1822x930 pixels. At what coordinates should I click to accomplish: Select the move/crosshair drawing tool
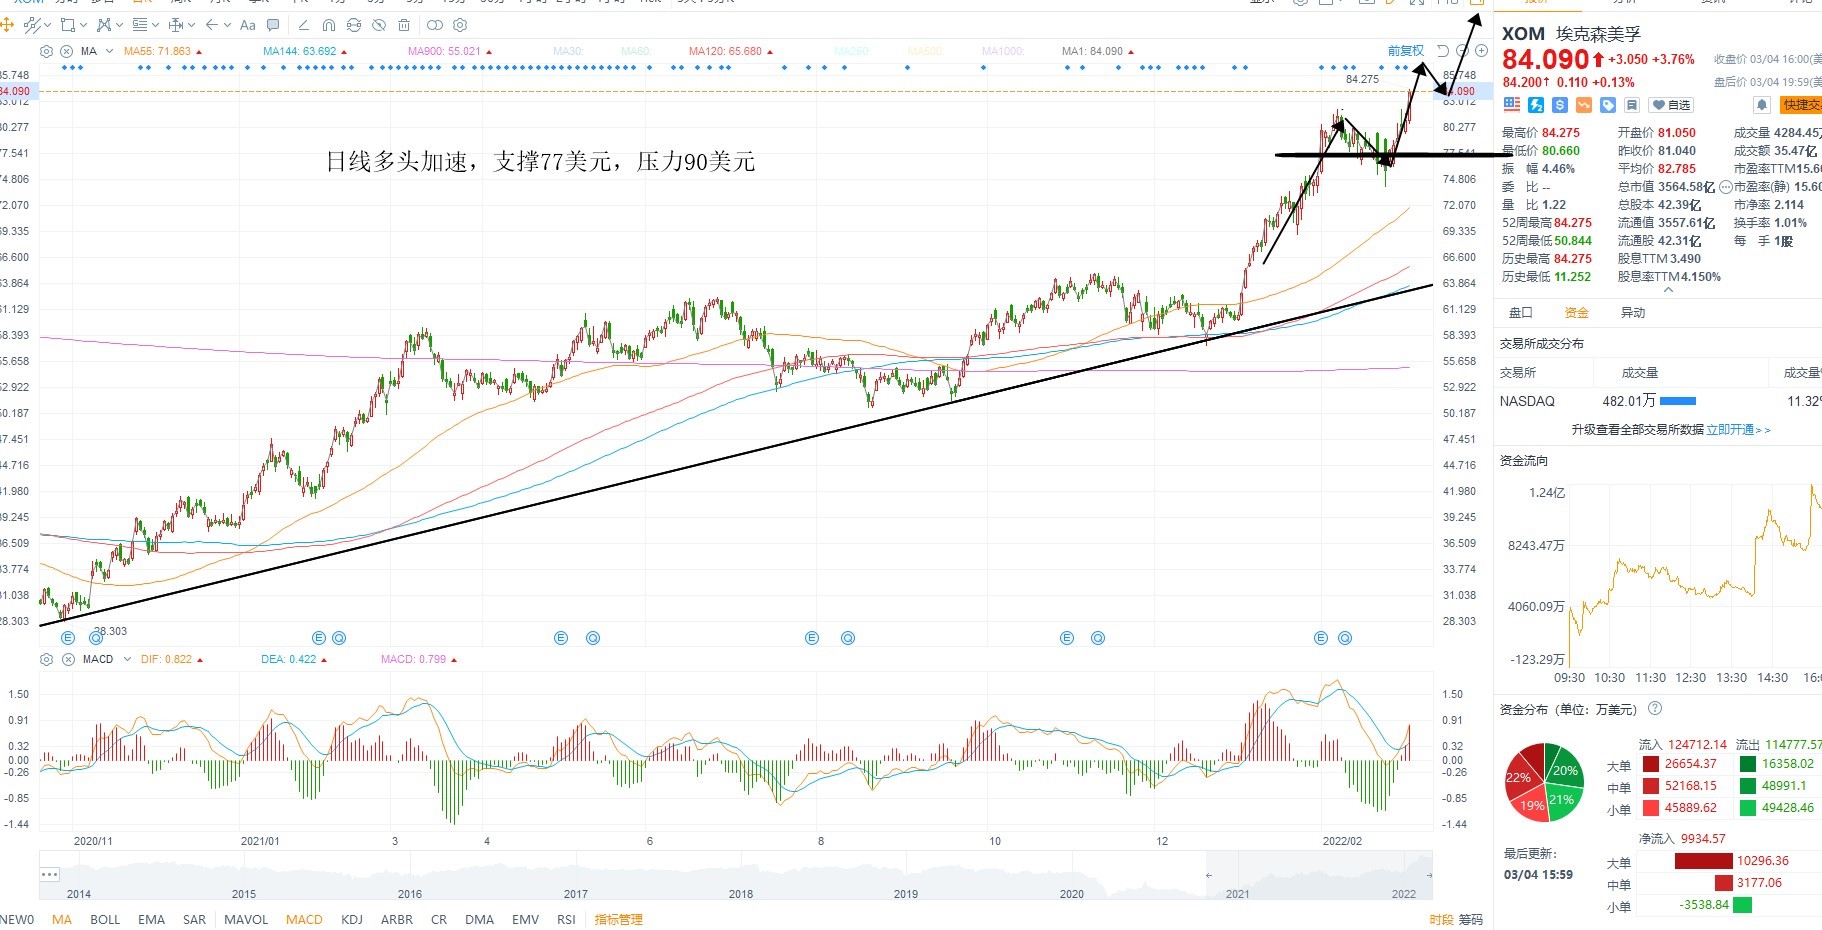click(x=7, y=24)
